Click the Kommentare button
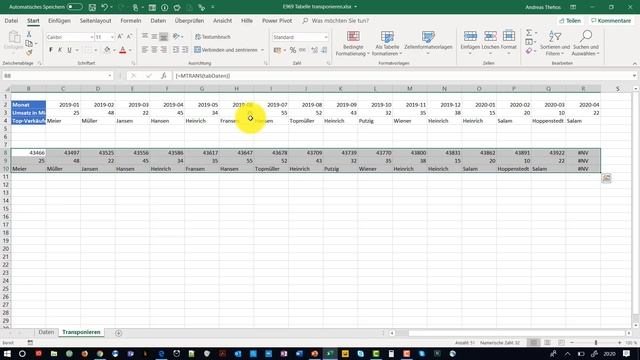 pos(611,20)
